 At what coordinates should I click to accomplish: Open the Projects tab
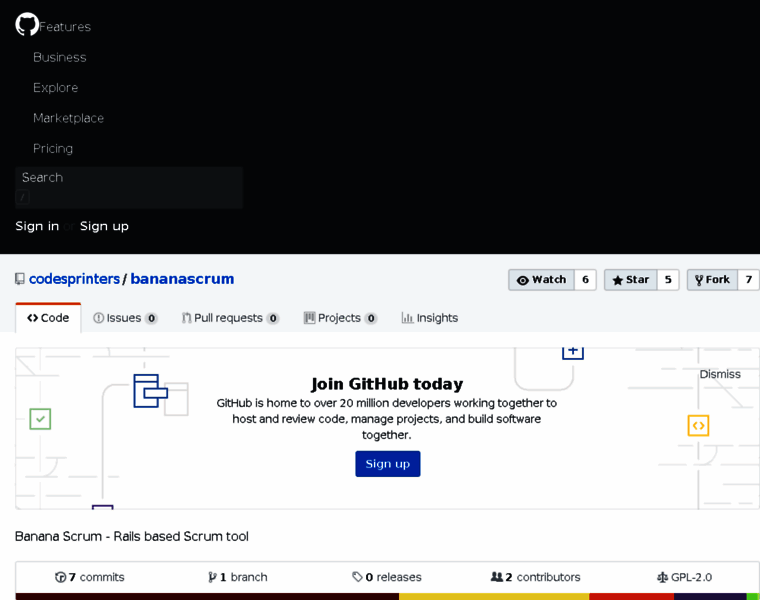[x=340, y=318]
